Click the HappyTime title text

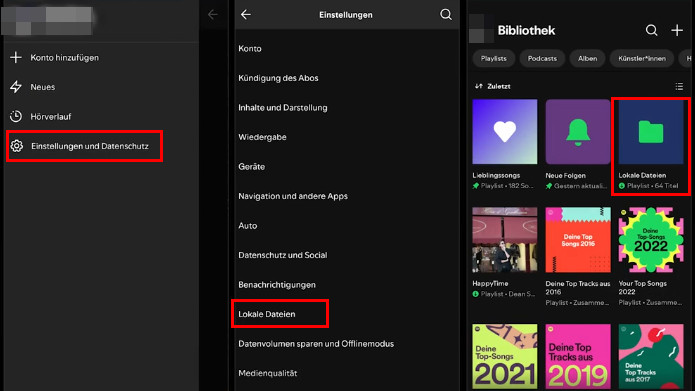tap(490, 284)
